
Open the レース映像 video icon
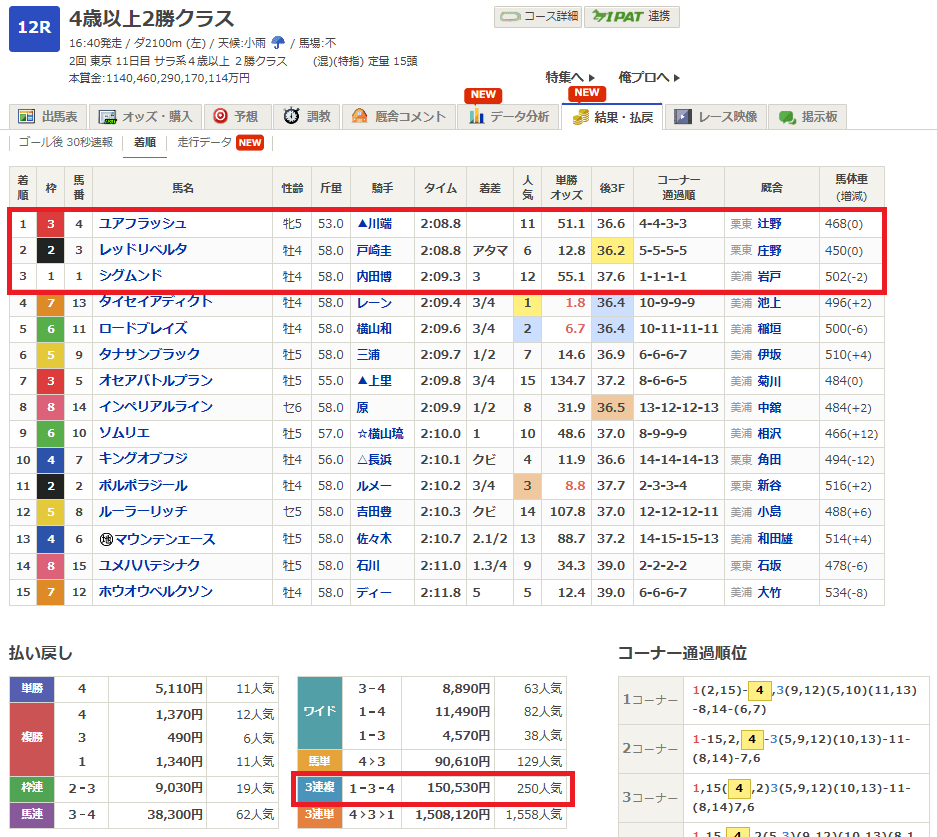[x=683, y=117]
